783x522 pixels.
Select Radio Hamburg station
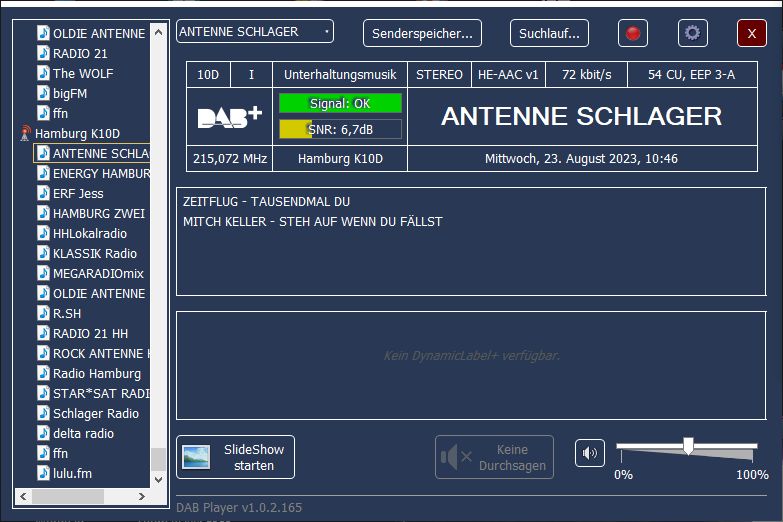[x=97, y=373]
